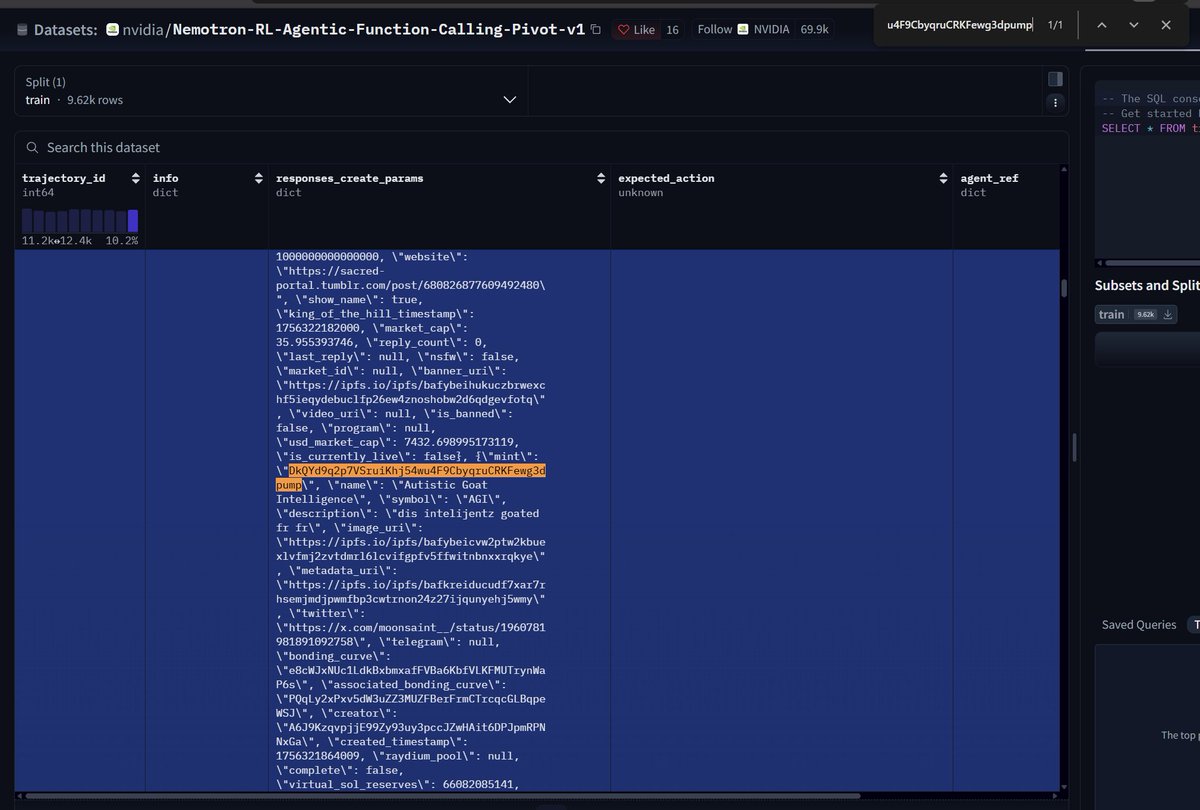Image resolution: width=1200 pixels, height=810 pixels.
Task: Toggle the side panel layout icon
Action: 1054,79
